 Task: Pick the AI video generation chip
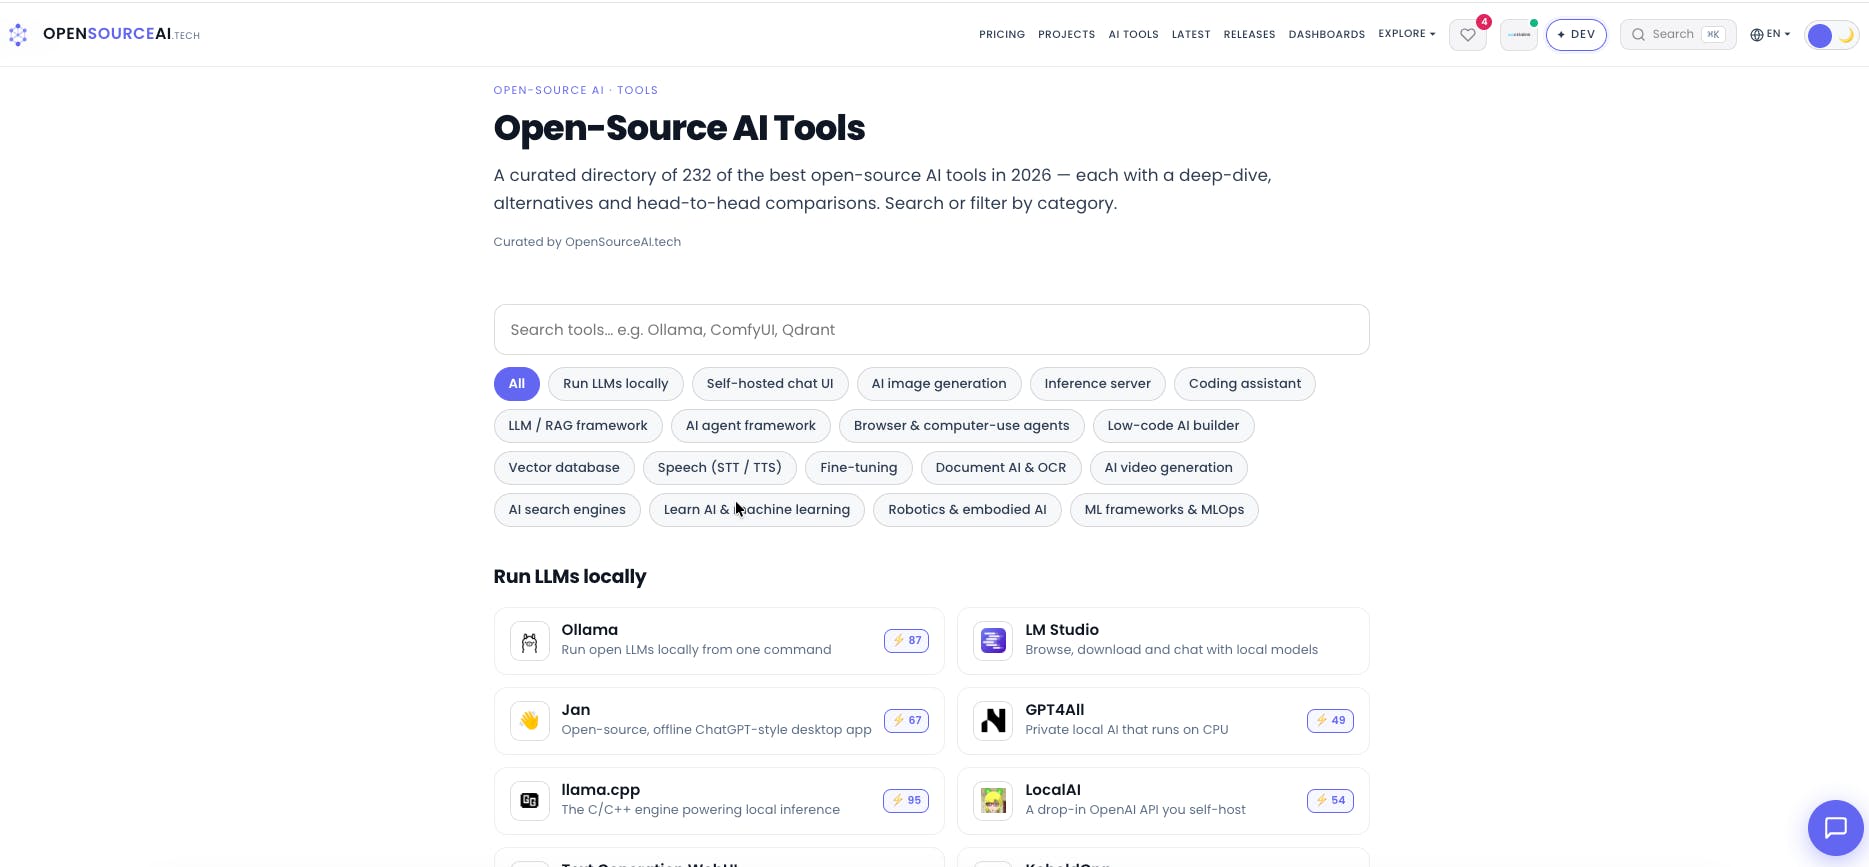click(x=1169, y=468)
